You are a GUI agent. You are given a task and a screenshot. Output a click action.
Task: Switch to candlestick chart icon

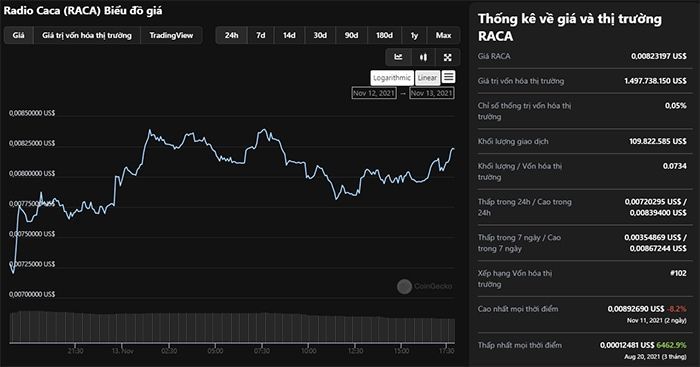(423, 57)
